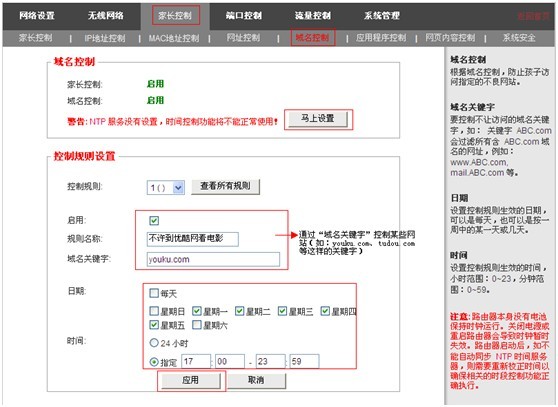Toggle the 星期日 checkbox
This screenshot has width=558, height=407.
coord(154,311)
